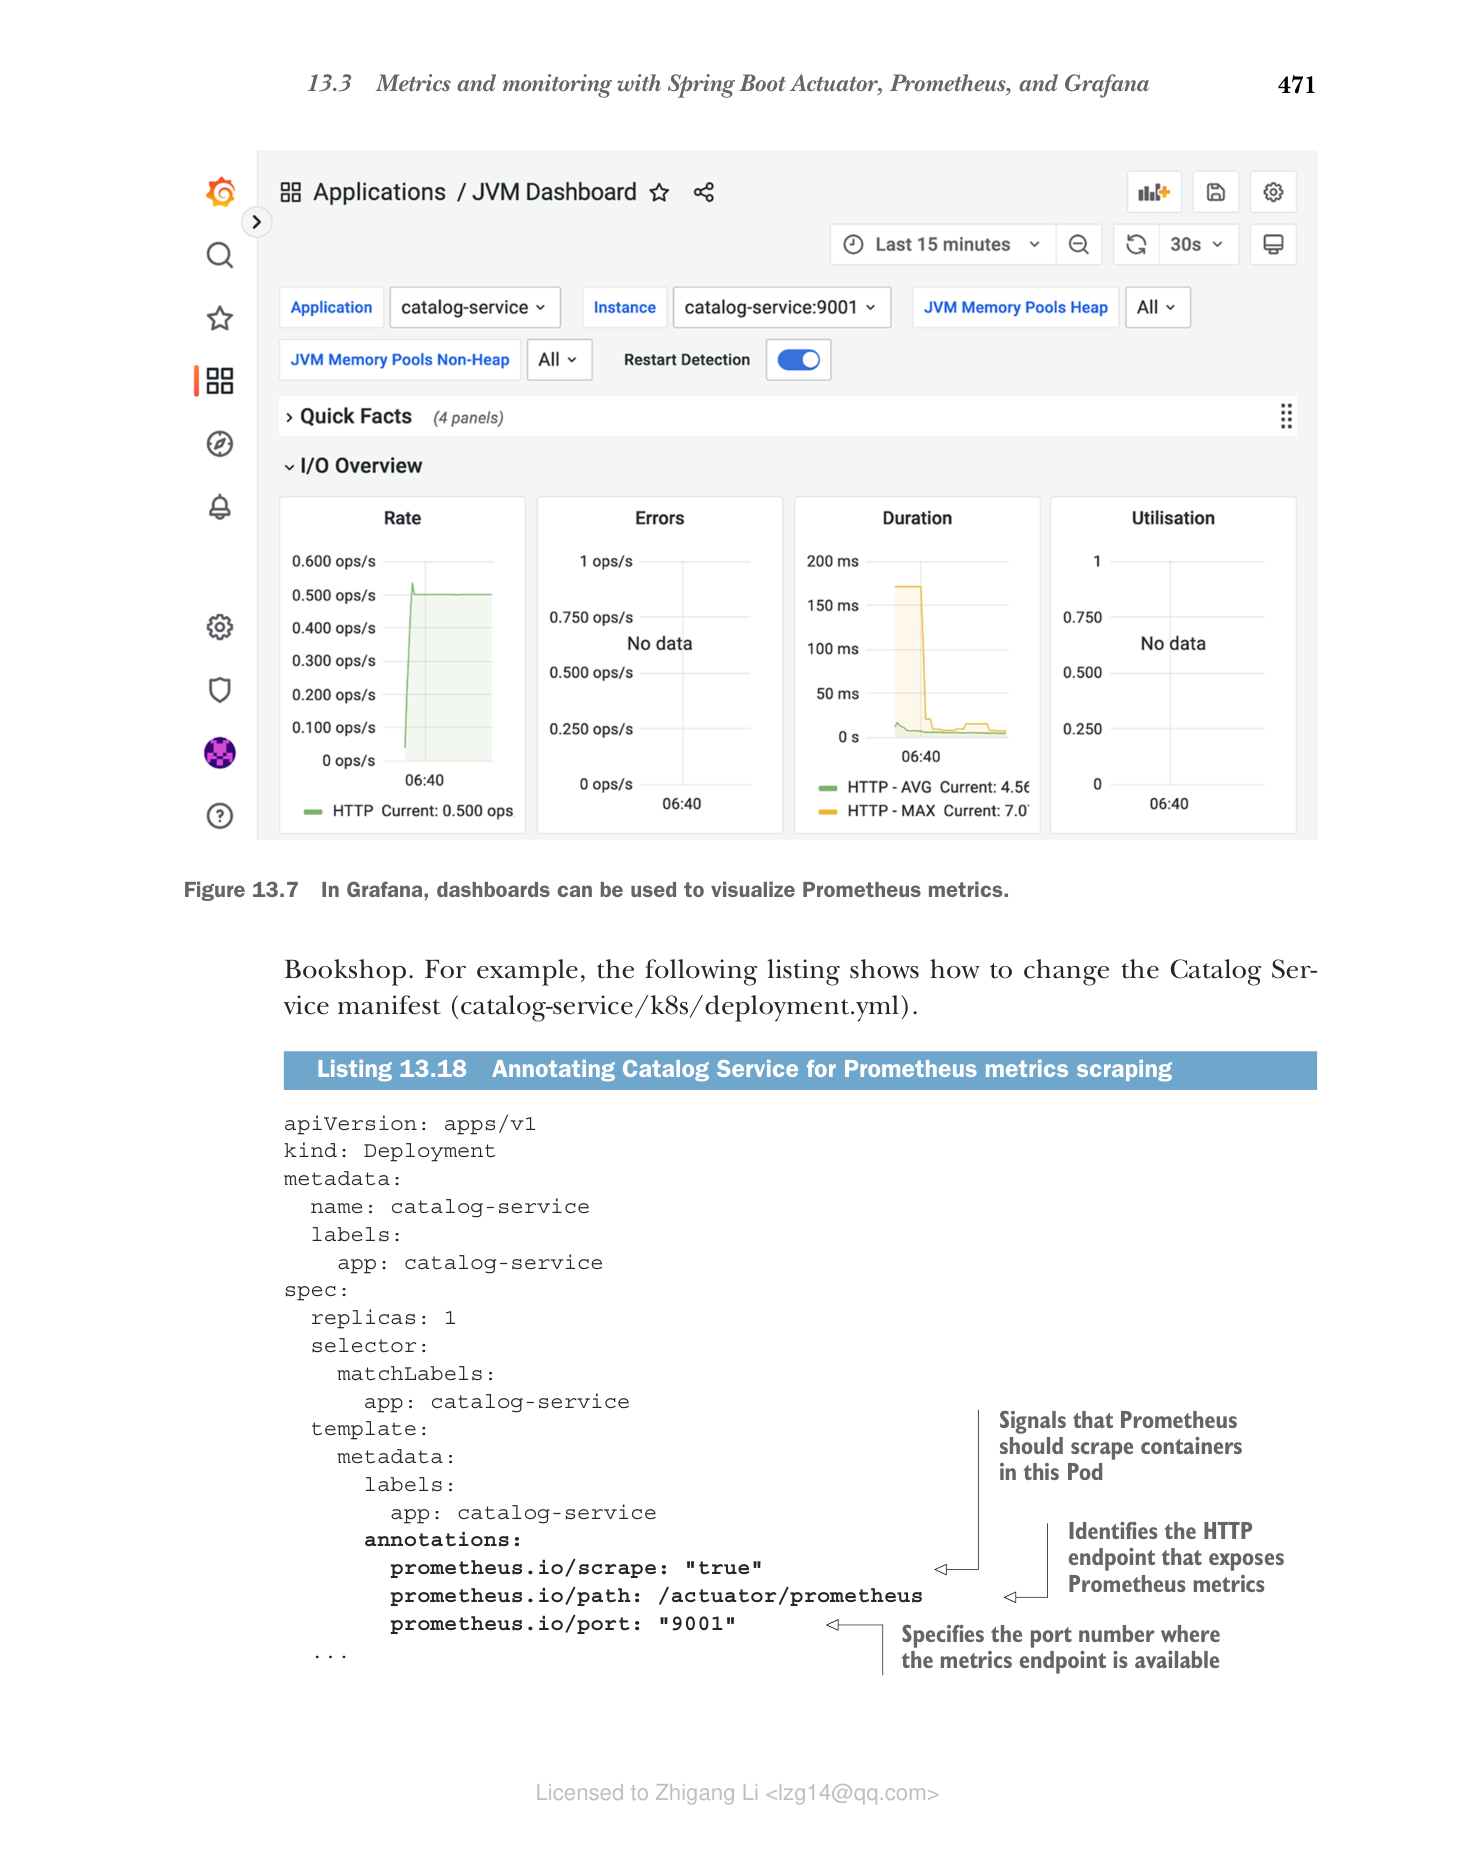Click the Quick Facts row drag handle
This screenshot has height=1850, width=1475.
tap(1286, 417)
